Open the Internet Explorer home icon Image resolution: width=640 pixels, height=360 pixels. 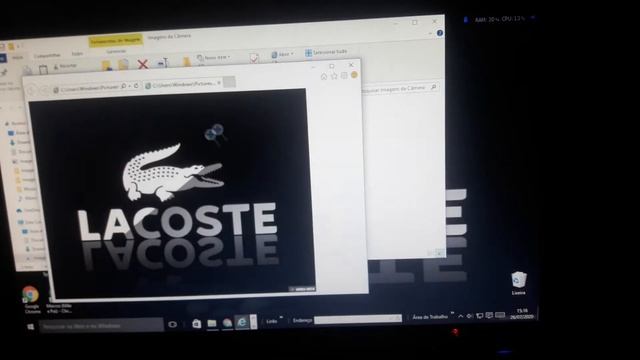pos(324,76)
